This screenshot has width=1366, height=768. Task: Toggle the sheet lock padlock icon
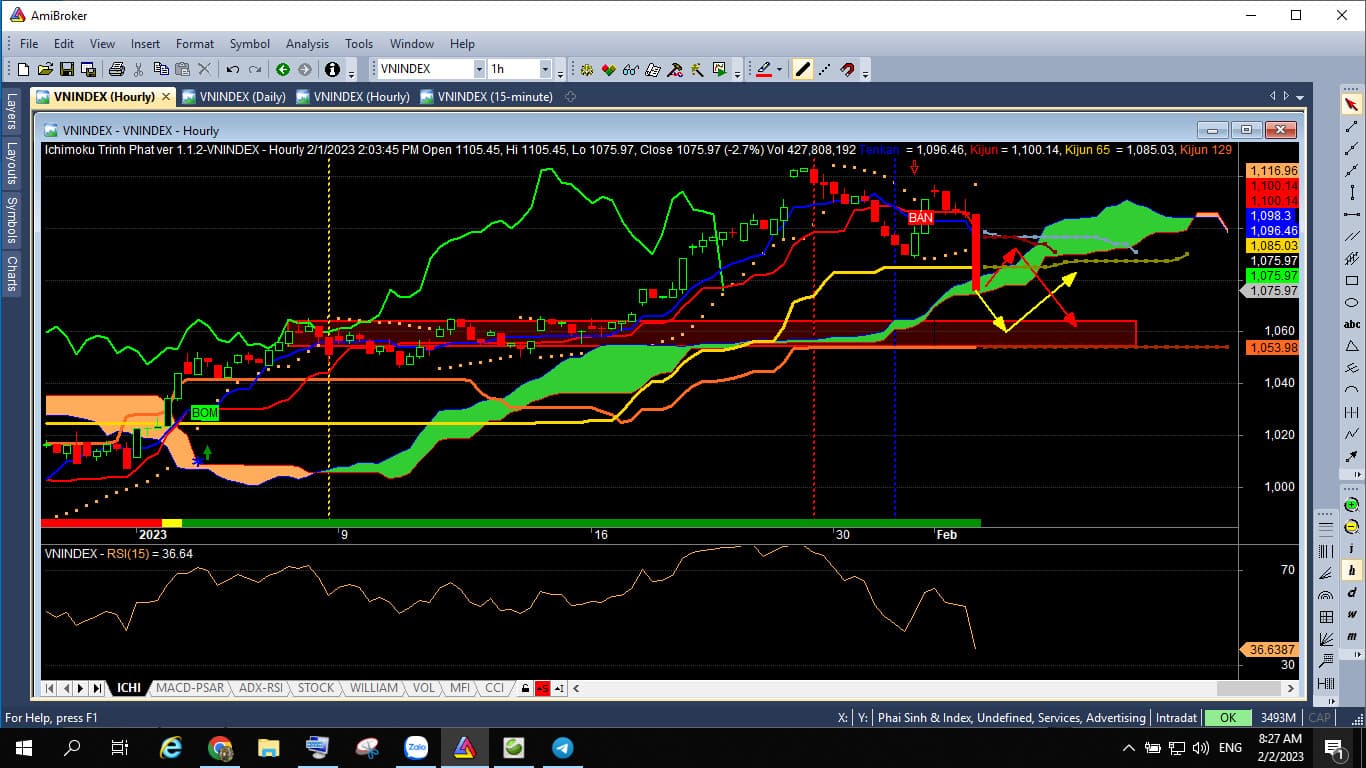[x=523, y=689]
